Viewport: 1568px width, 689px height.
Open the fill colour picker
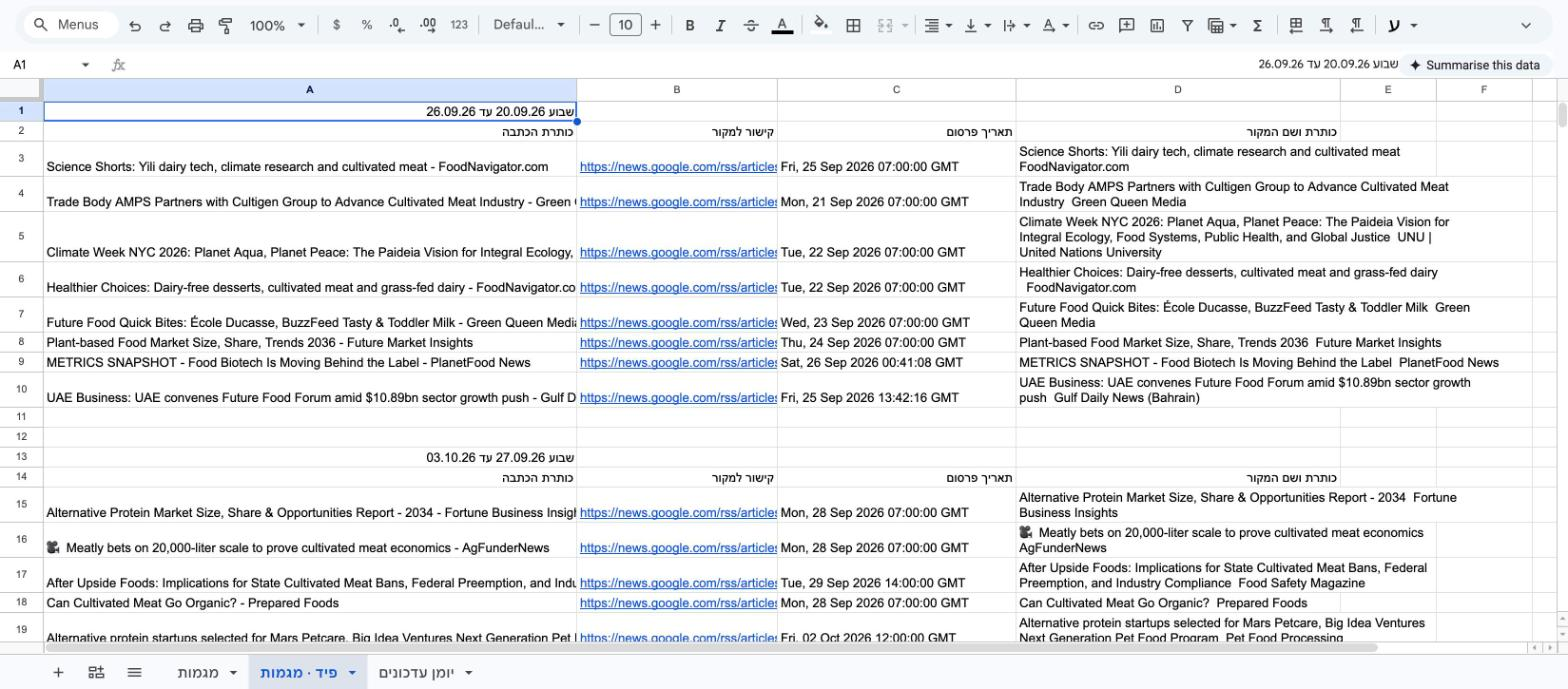click(x=821, y=25)
